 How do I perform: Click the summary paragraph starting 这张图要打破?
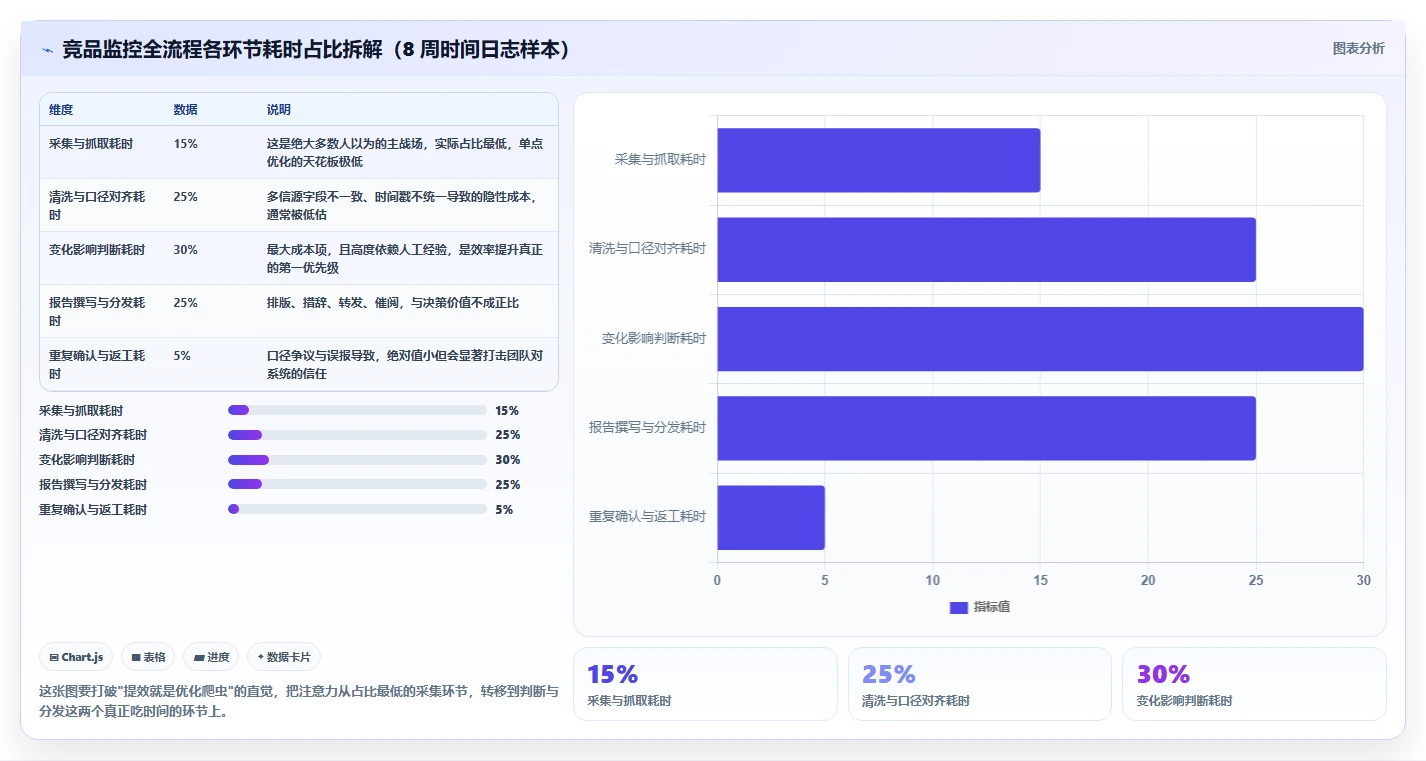coord(299,702)
